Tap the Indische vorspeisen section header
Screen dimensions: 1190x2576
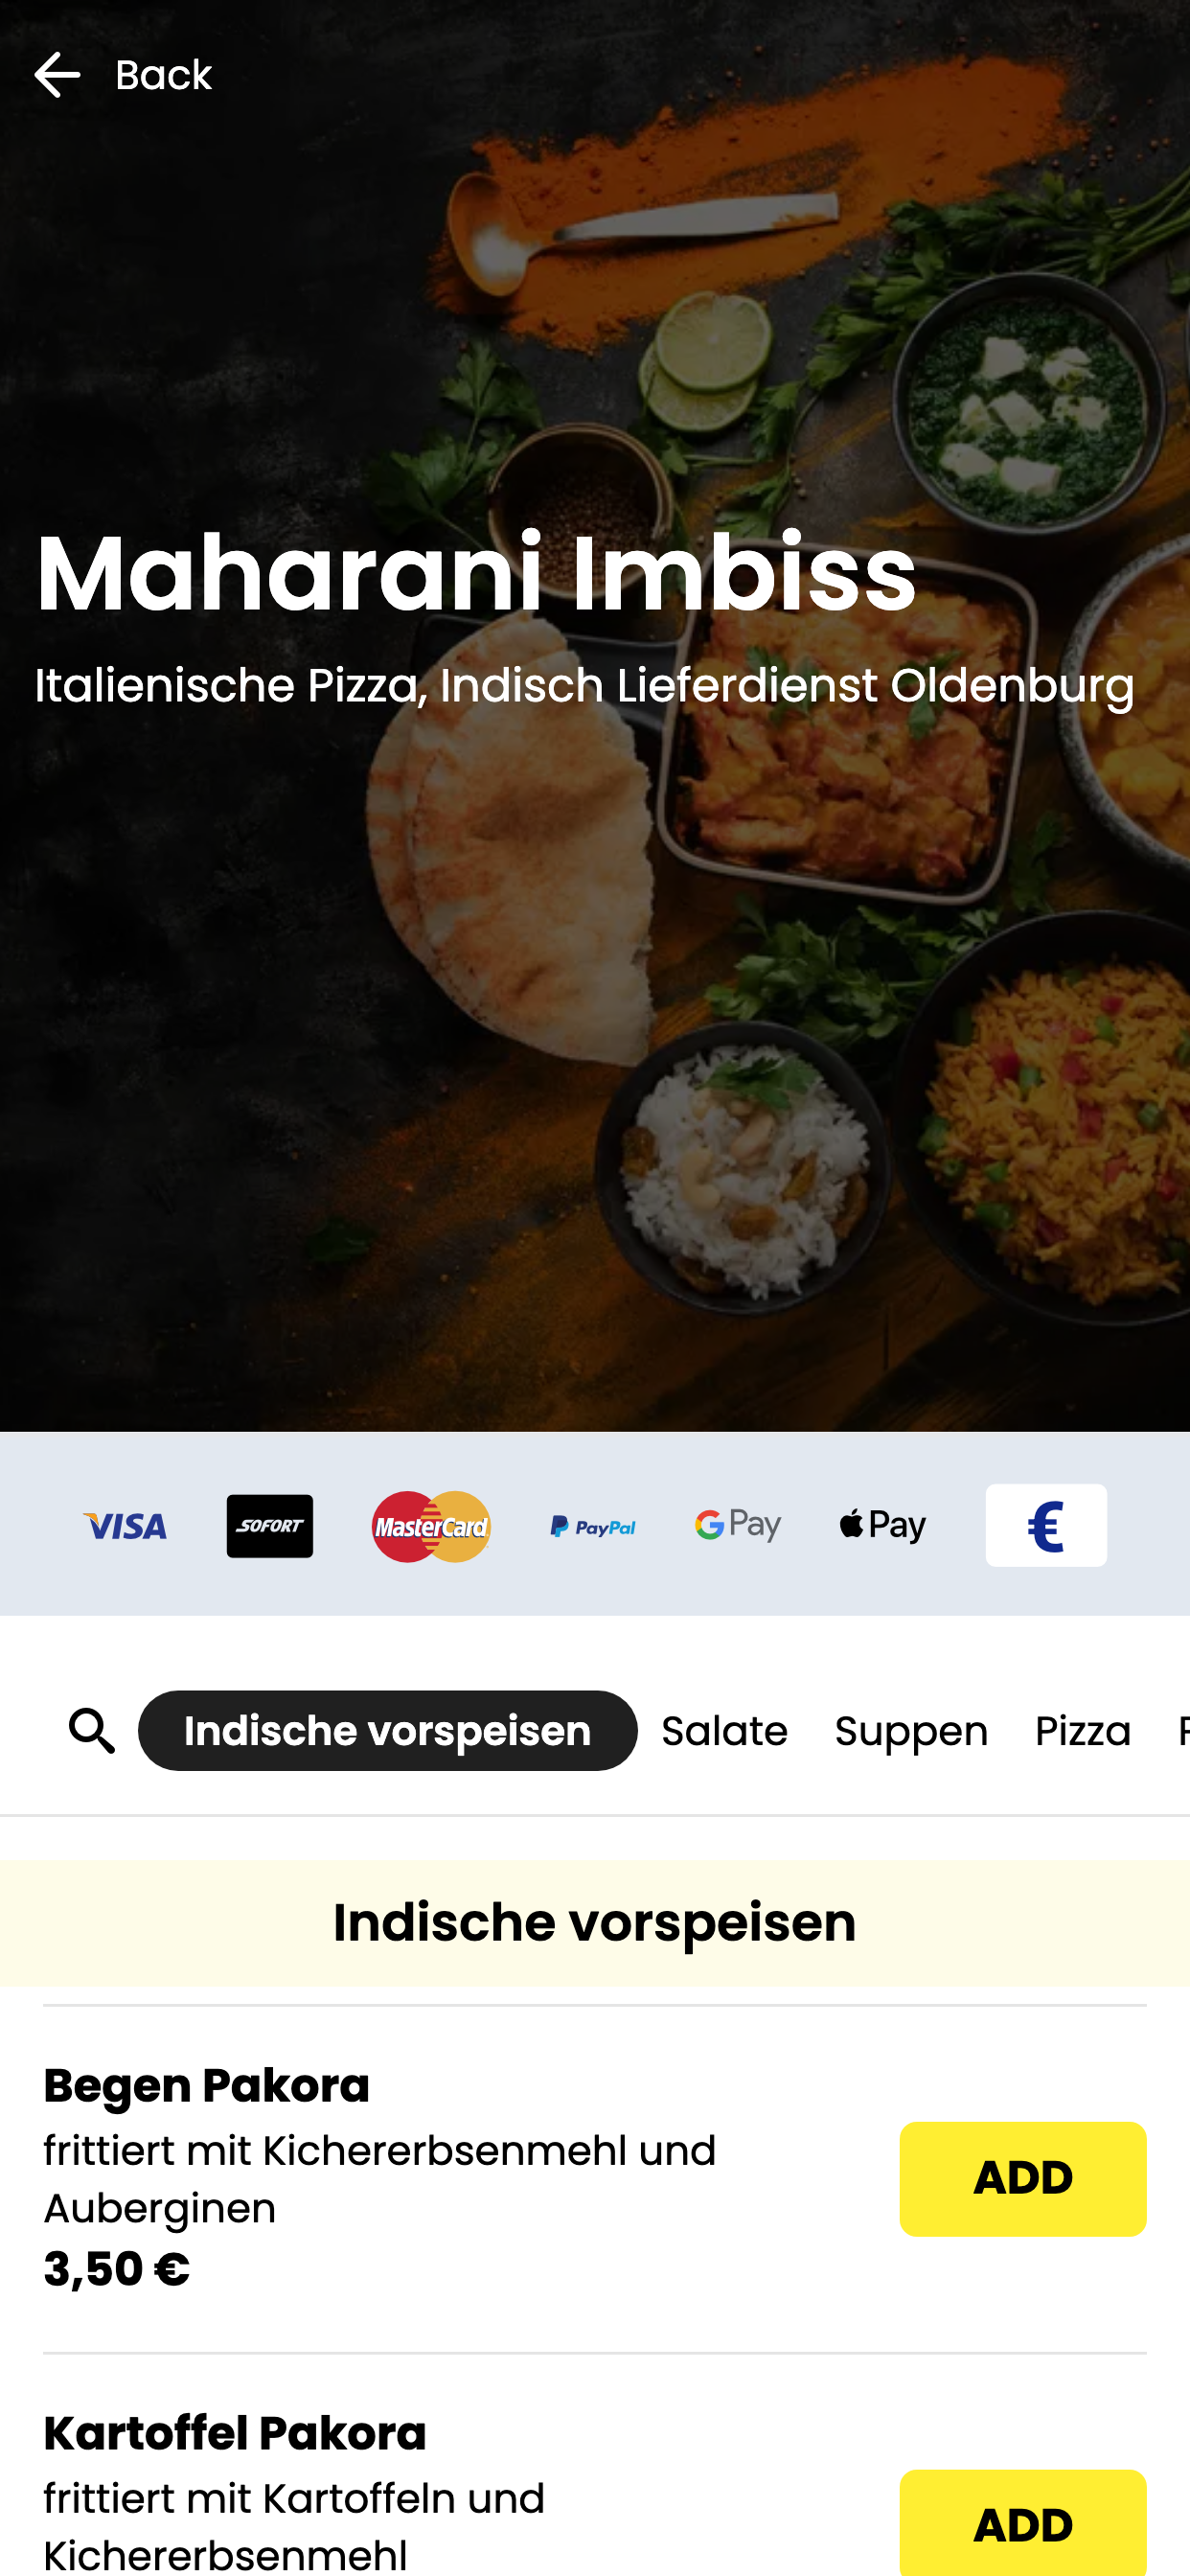595,1922
